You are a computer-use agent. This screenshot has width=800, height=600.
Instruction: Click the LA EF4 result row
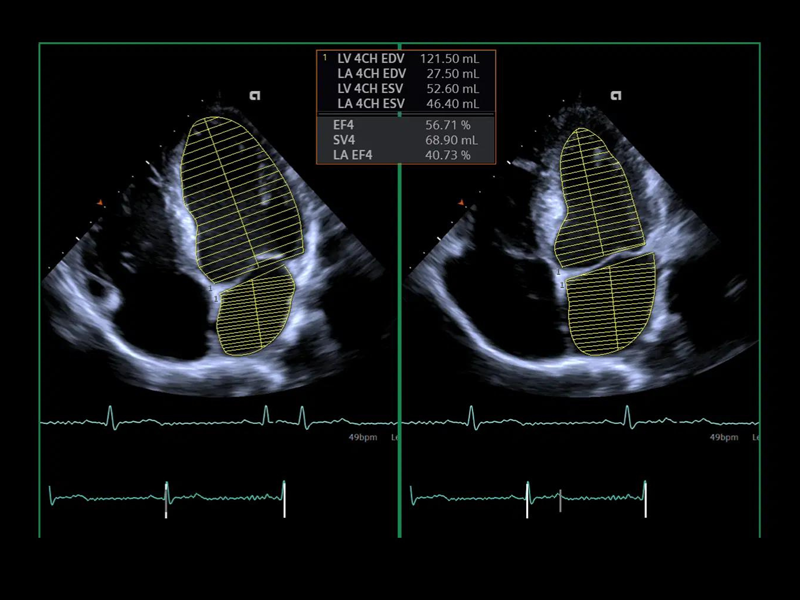[x=407, y=155]
